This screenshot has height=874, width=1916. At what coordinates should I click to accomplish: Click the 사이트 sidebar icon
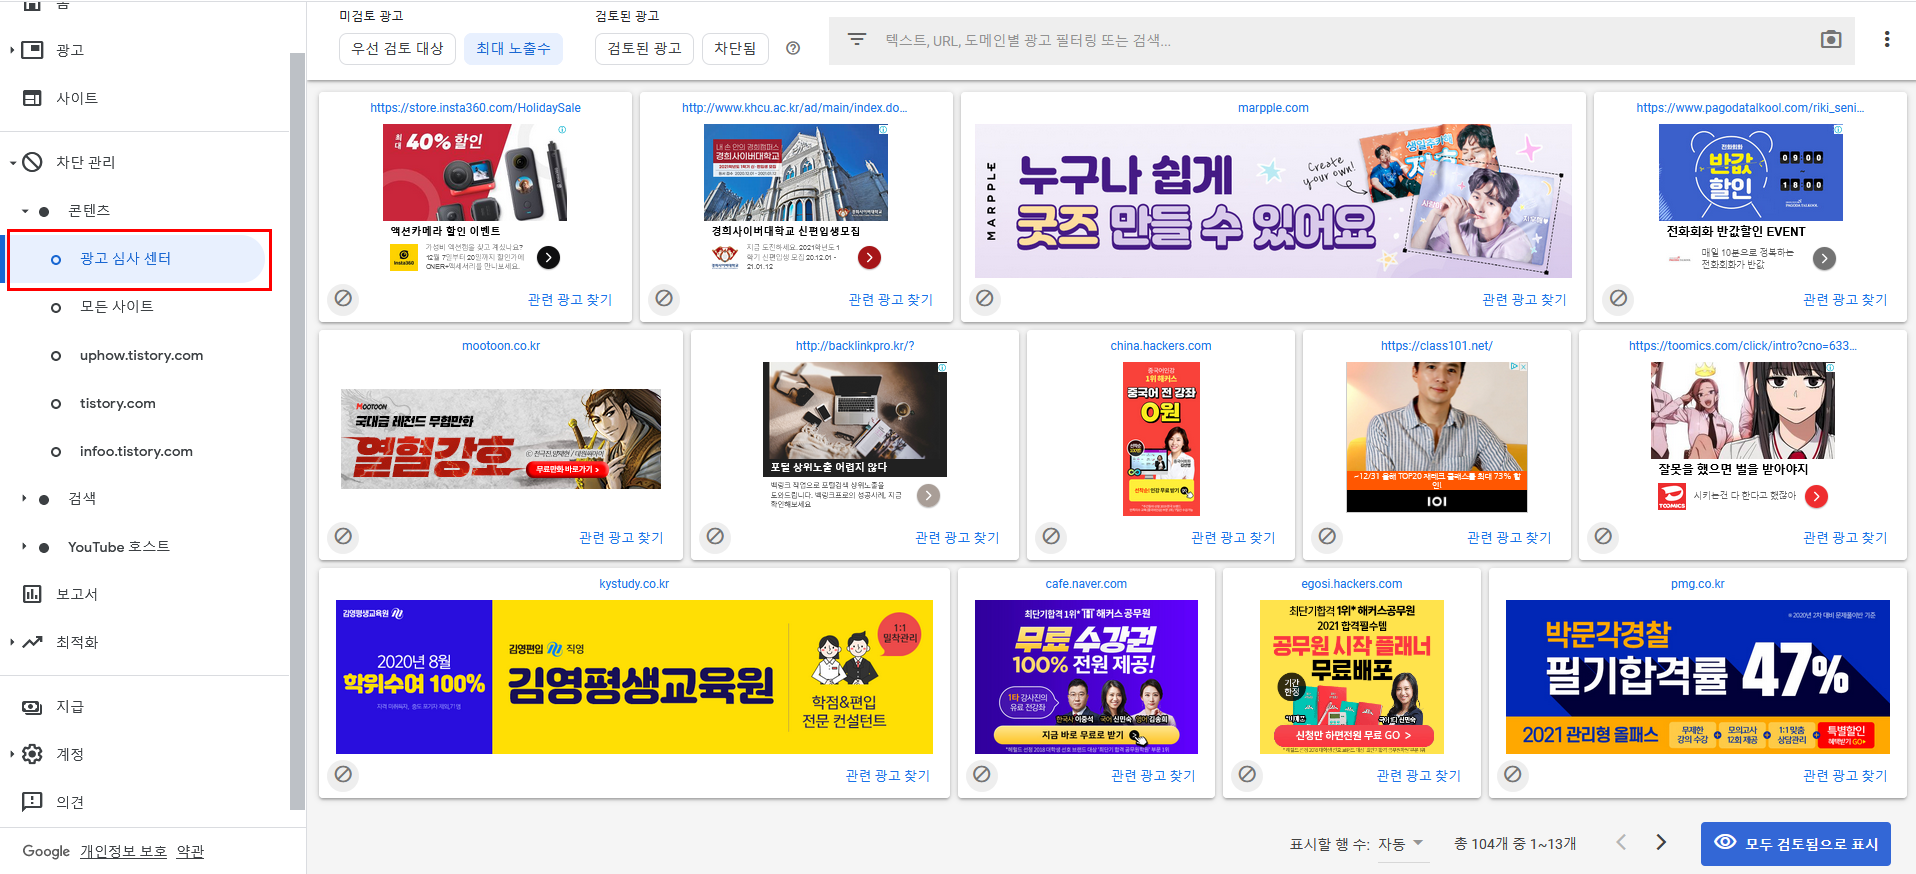pyautogui.click(x=33, y=98)
